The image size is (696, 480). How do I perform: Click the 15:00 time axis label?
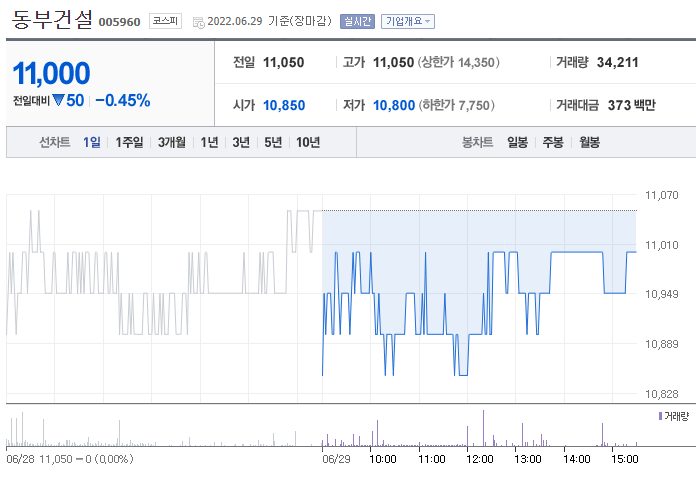tap(625, 459)
